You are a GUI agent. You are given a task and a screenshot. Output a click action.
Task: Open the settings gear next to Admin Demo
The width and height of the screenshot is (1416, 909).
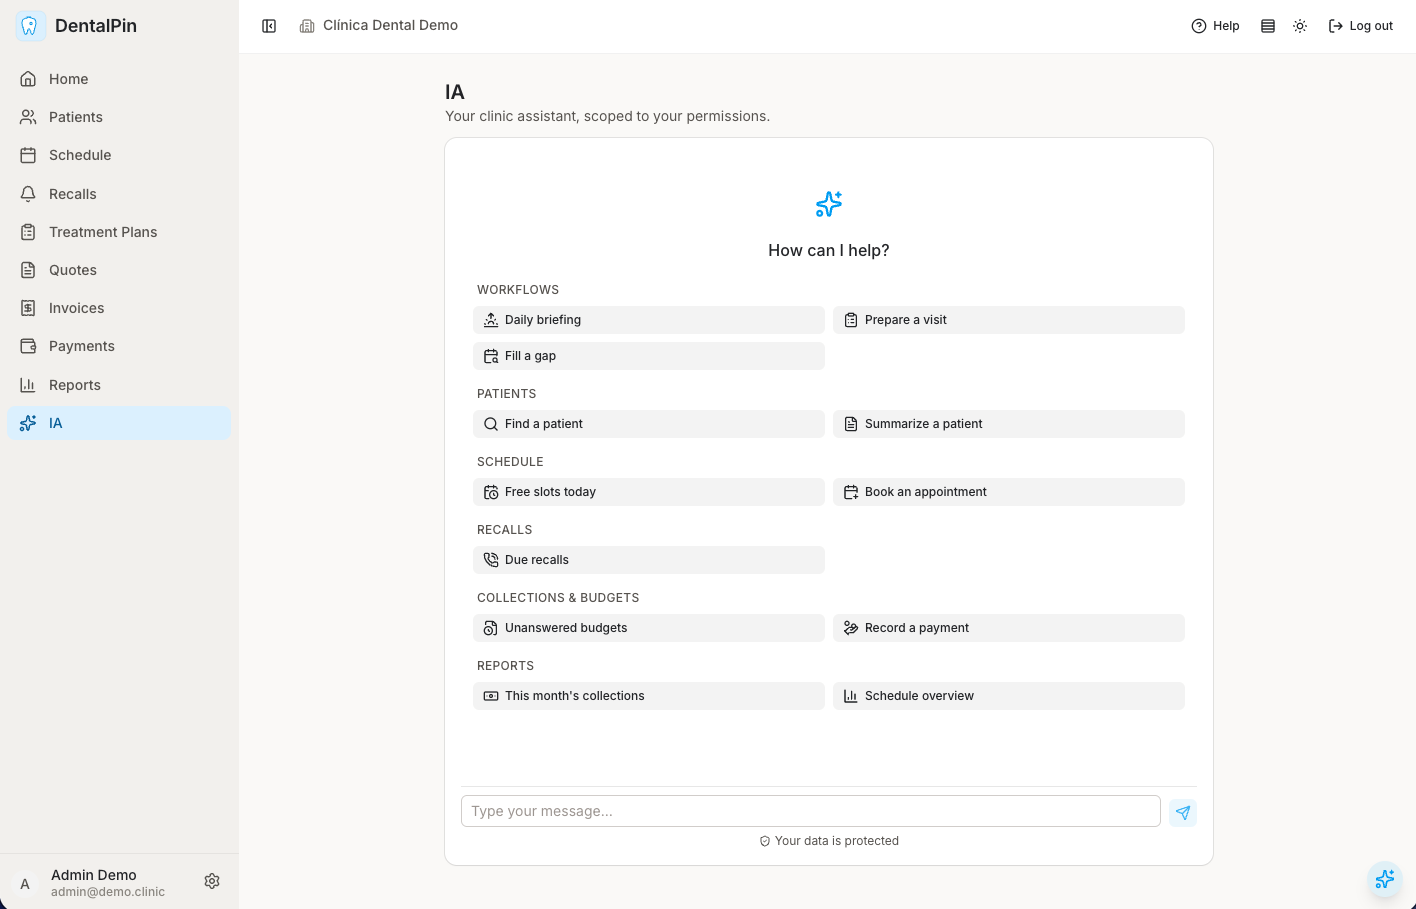tap(212, 881)
